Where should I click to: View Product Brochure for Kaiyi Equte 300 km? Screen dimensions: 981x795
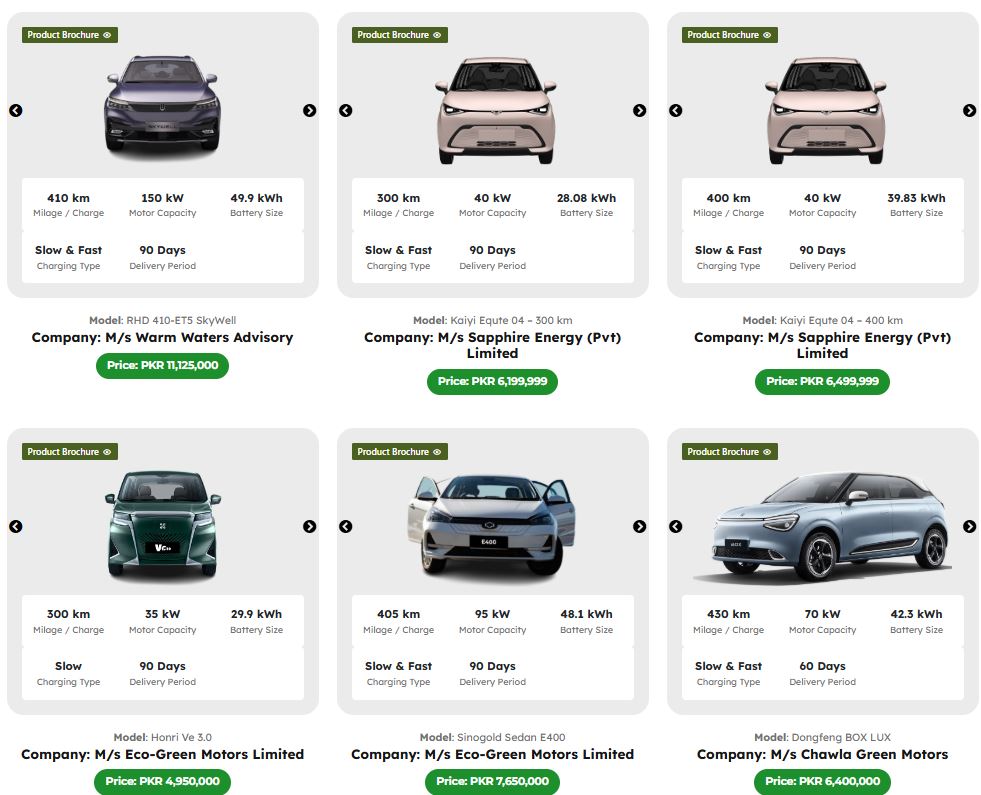pos(400,35)
